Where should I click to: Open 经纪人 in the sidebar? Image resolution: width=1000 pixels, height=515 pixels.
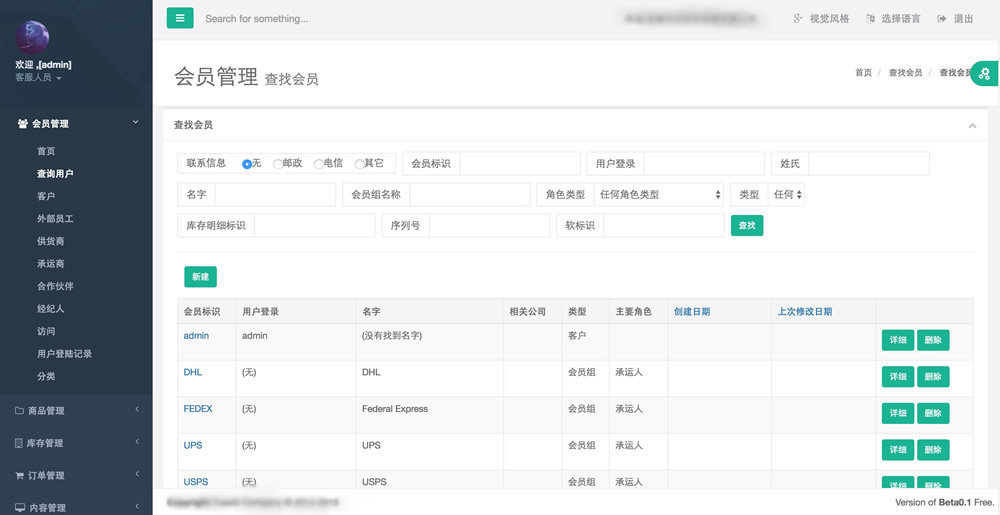tap(50, 309)
